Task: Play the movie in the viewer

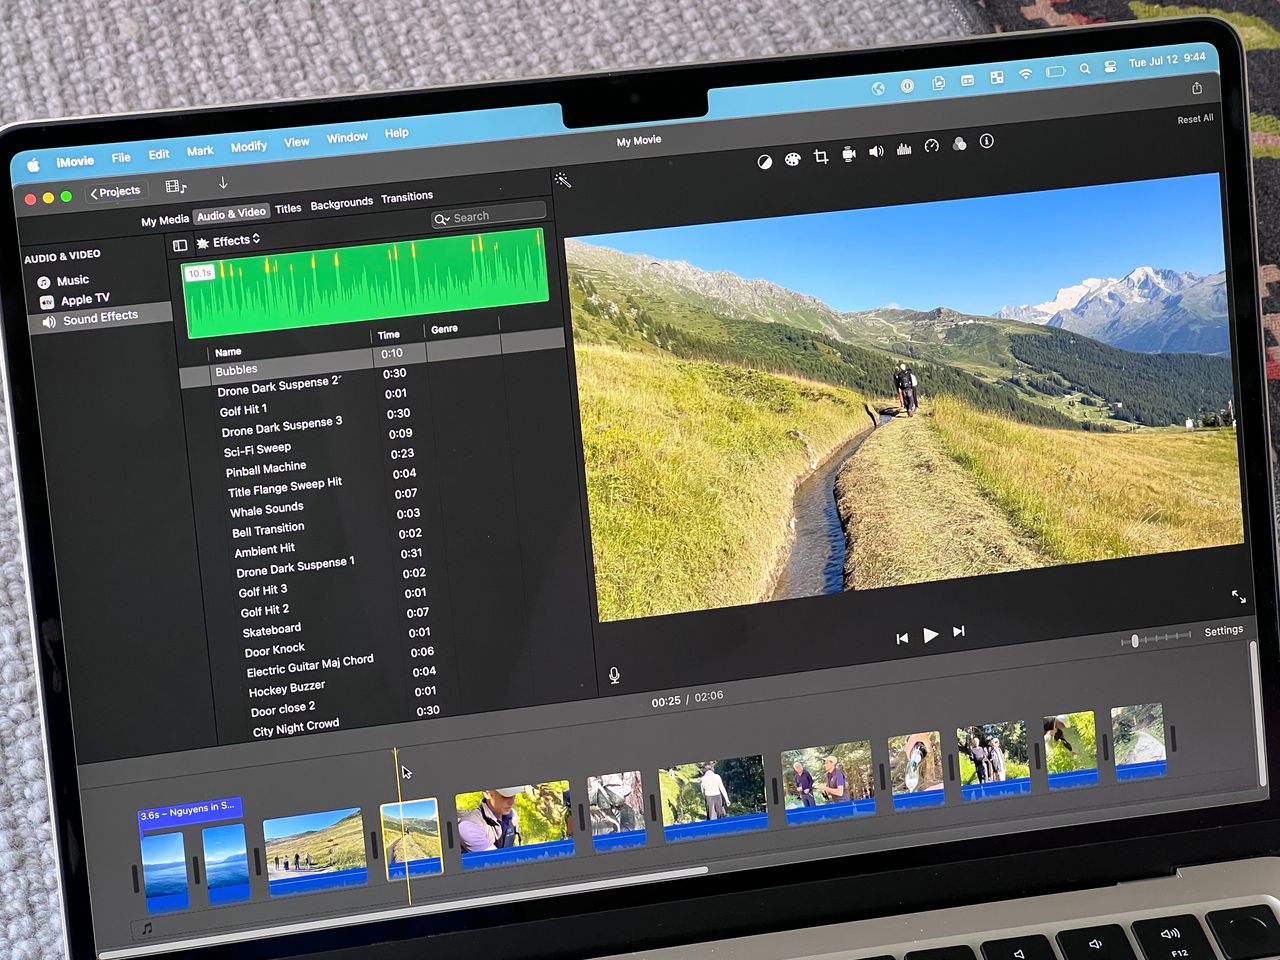Action: tap(931, 635)
